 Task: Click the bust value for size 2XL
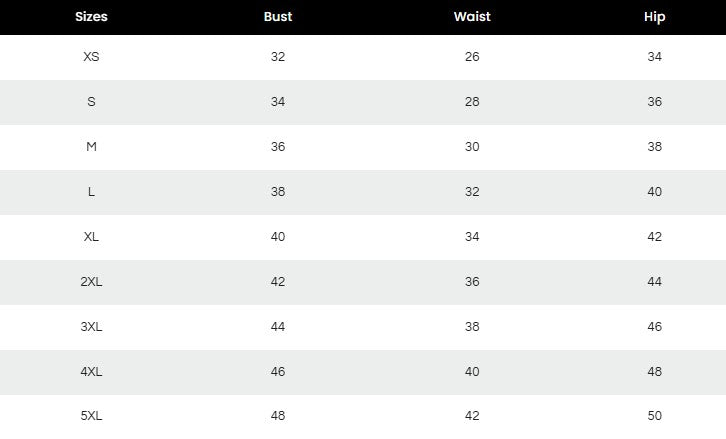click(278, 282)
